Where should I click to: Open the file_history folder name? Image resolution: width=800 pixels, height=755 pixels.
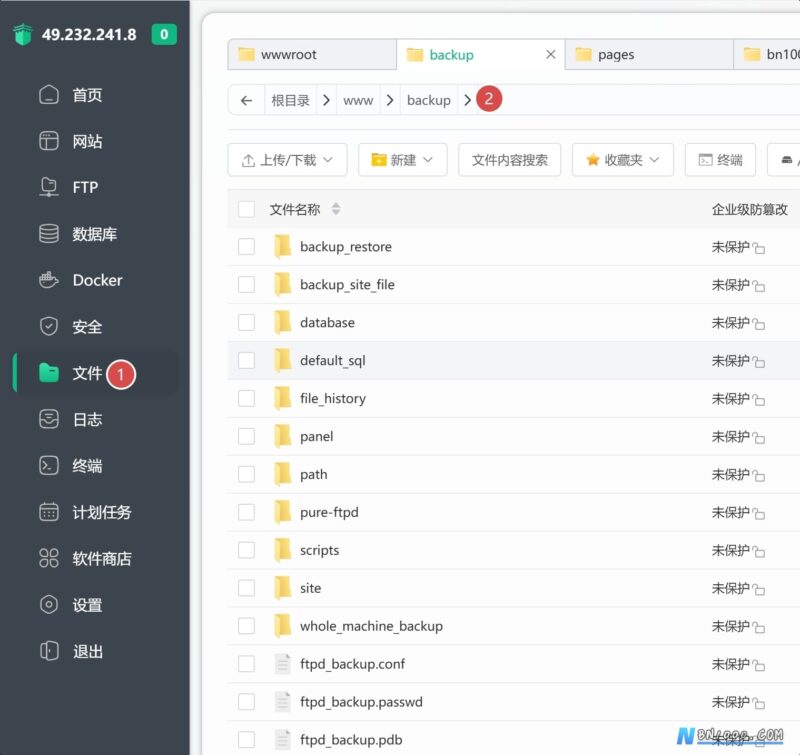pos(333,398)
